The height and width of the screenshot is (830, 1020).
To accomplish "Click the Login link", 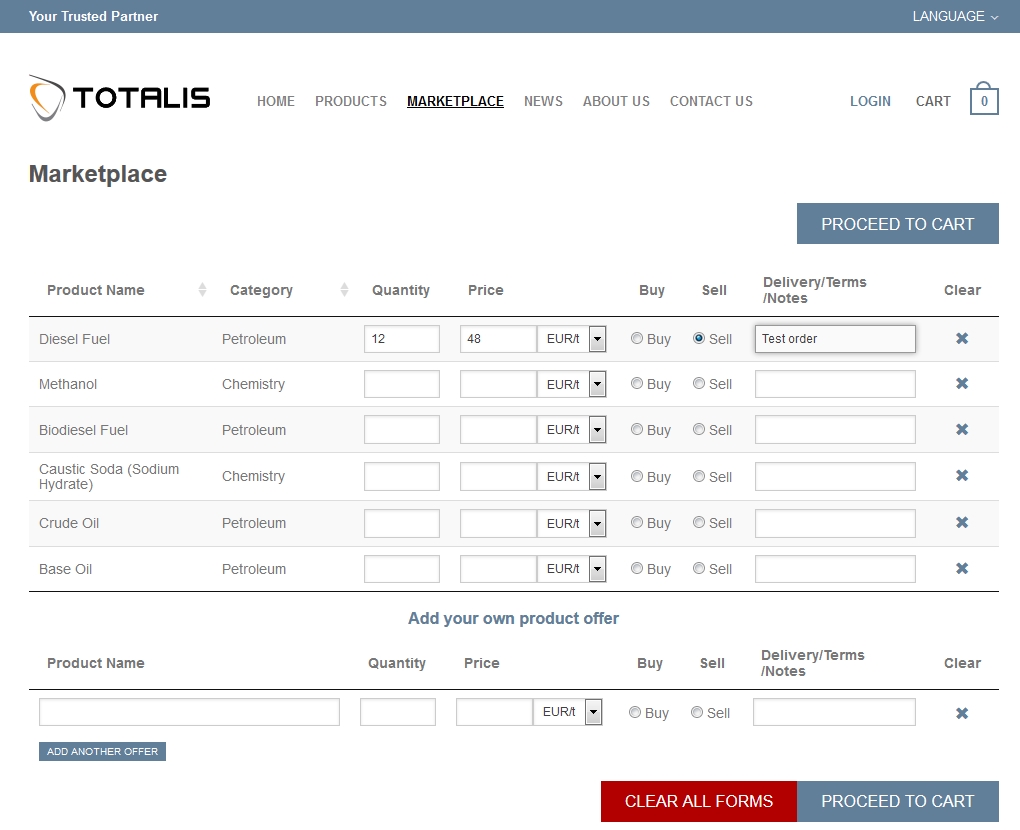I will click(870, 101).
